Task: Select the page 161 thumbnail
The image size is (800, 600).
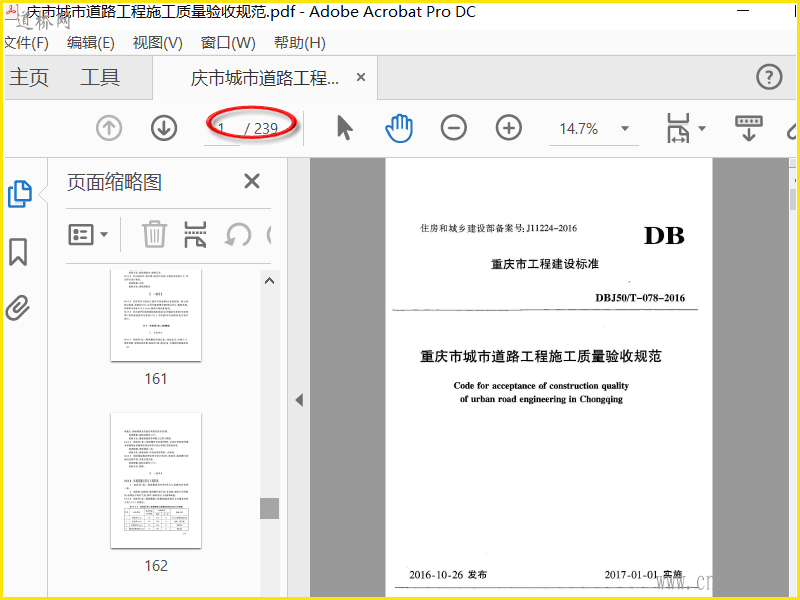Action: (156, 315)
